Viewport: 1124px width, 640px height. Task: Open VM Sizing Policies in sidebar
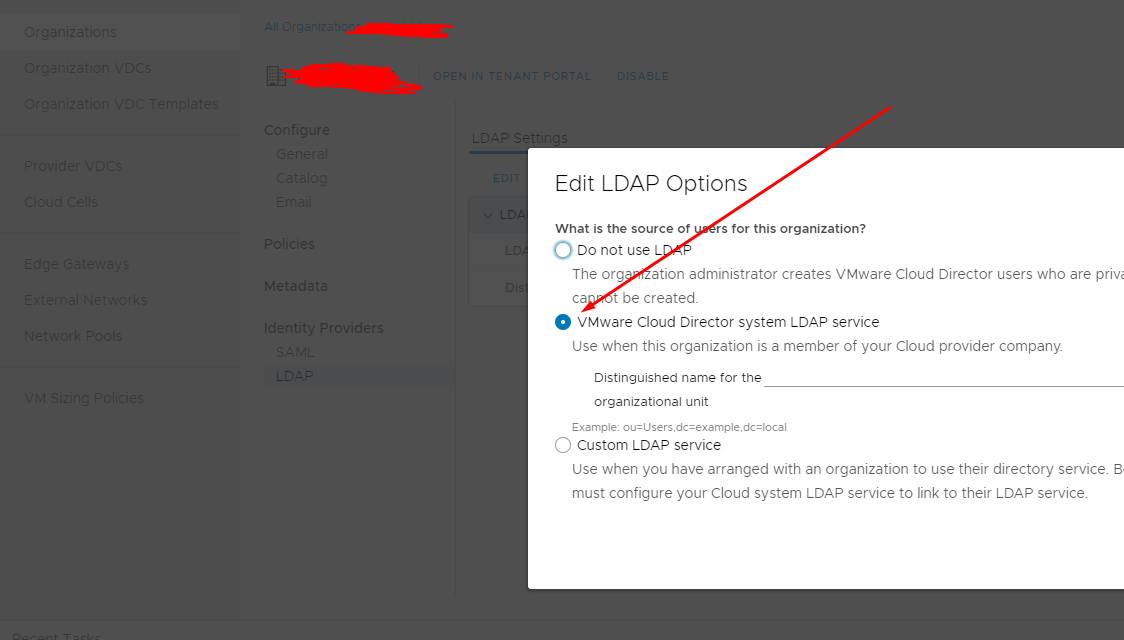point(84,398)
